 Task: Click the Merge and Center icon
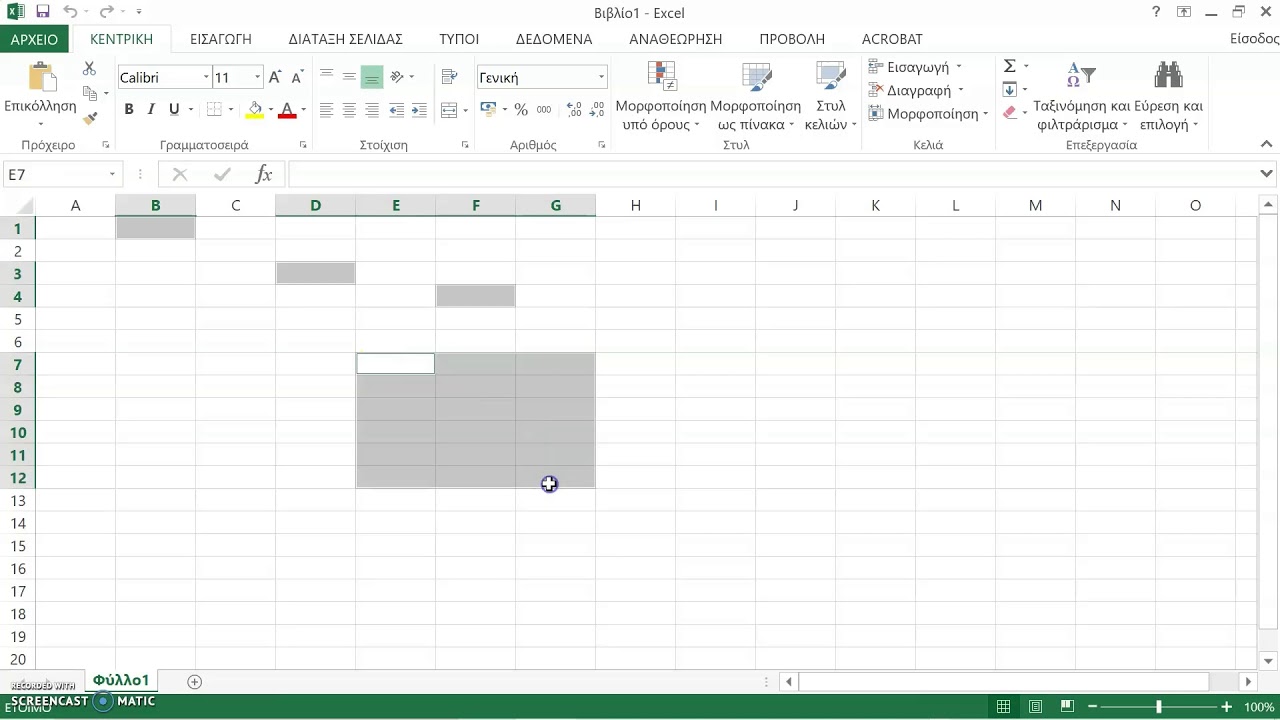449,109
